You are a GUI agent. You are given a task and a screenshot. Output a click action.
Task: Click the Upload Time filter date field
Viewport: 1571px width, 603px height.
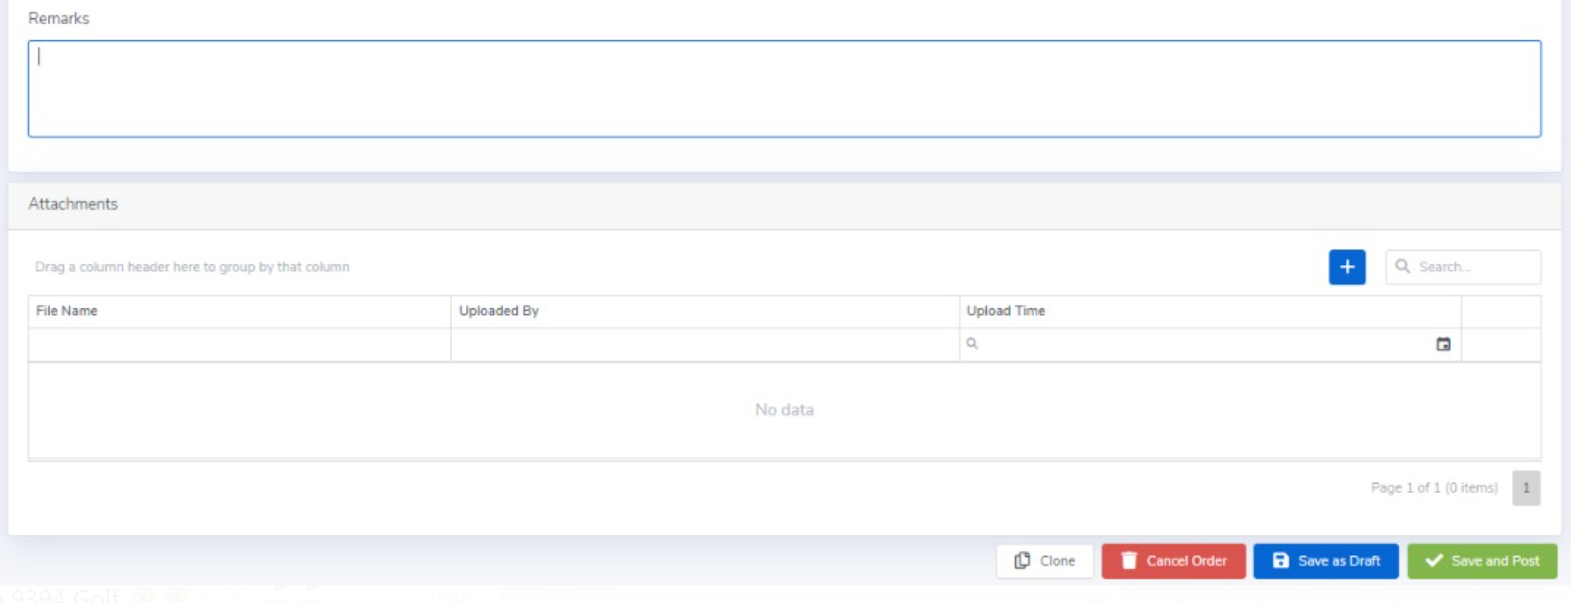(x=1200, y=345)
